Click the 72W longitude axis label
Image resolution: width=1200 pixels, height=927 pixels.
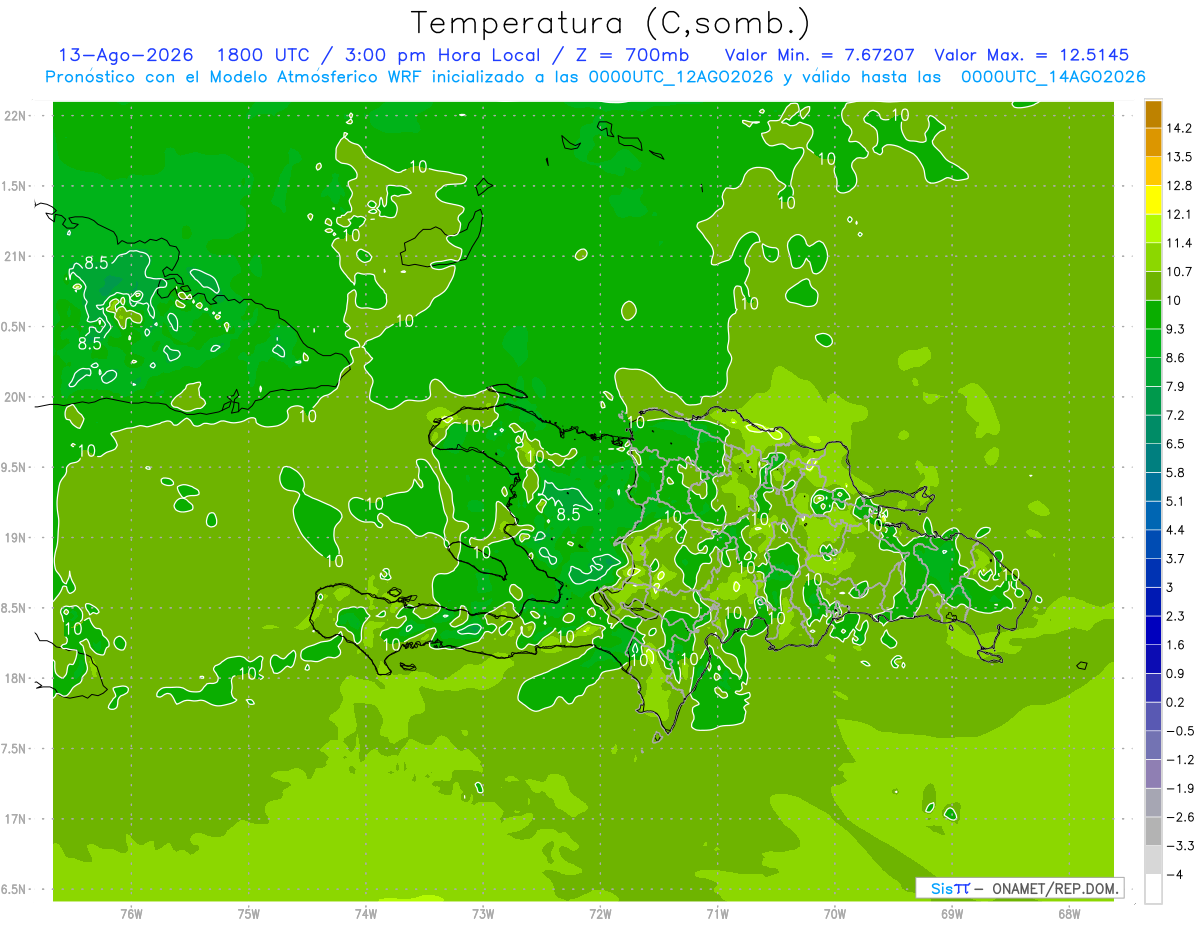601,913
